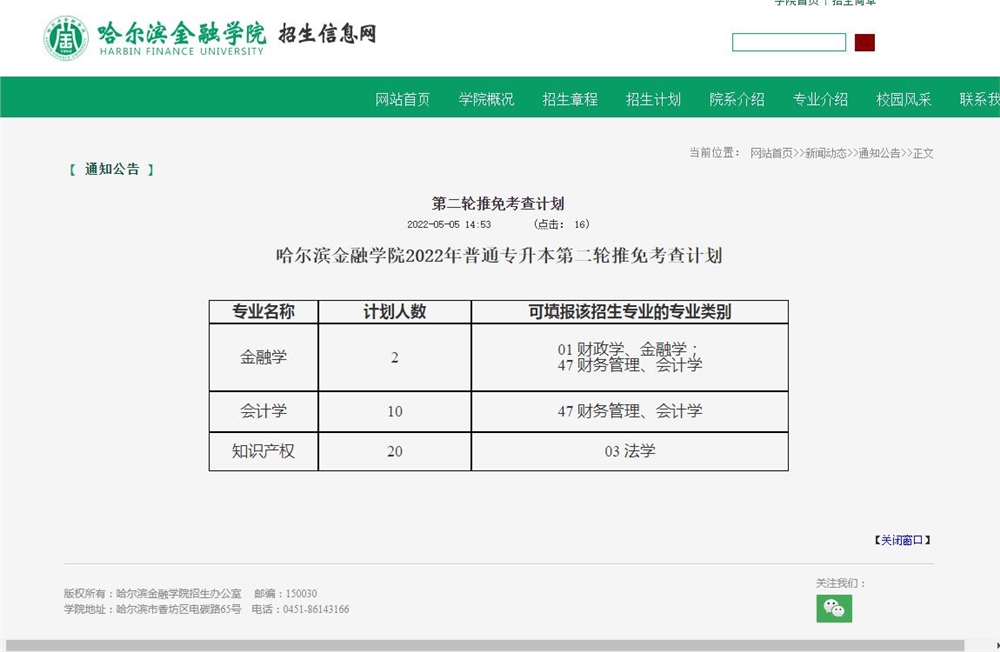
Task: Click the 通知公告 breadcrumb link
Action: point(879,153)
